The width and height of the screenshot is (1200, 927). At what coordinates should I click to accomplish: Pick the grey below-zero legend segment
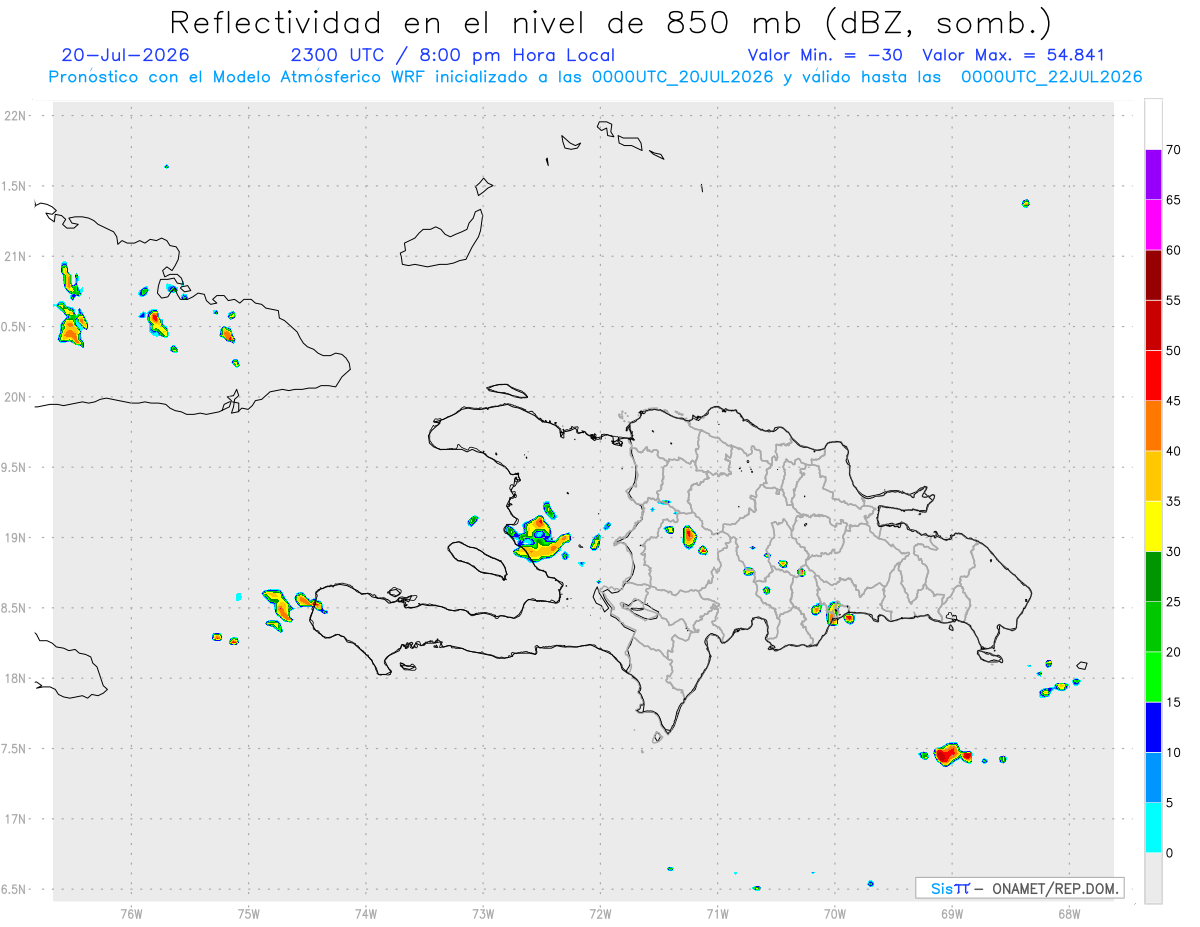point(1153,878)
